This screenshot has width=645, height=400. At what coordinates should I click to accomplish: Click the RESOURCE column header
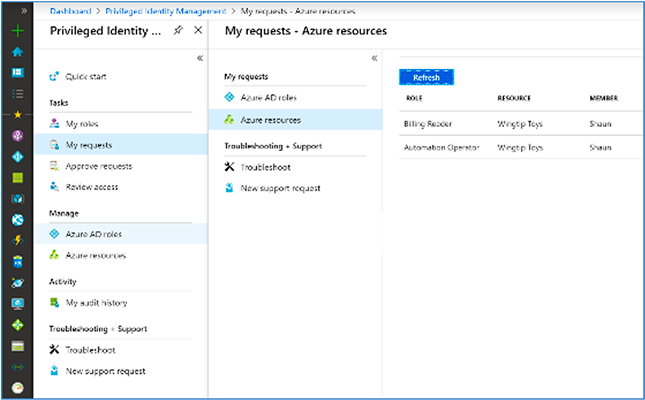(x=514, y=98)
